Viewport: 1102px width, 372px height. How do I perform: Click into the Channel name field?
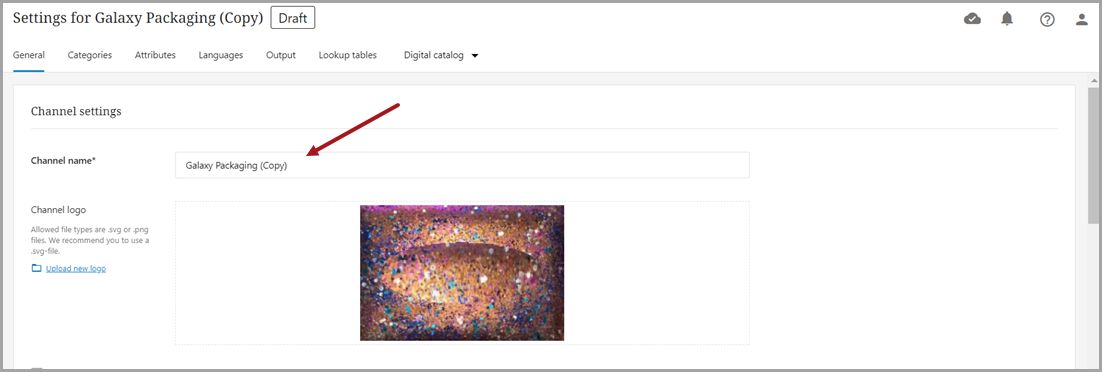(462, 165)
